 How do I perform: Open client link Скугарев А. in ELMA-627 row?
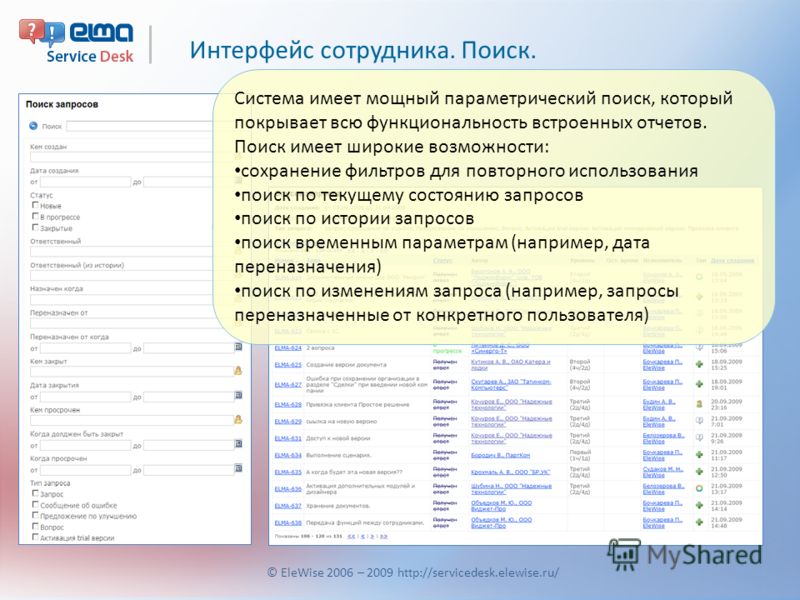click(x=511, y=384)
